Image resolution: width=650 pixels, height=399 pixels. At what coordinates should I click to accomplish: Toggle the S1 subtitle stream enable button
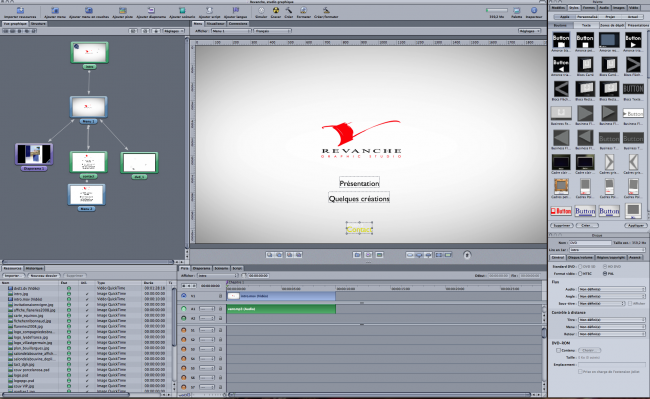[184, 330]
